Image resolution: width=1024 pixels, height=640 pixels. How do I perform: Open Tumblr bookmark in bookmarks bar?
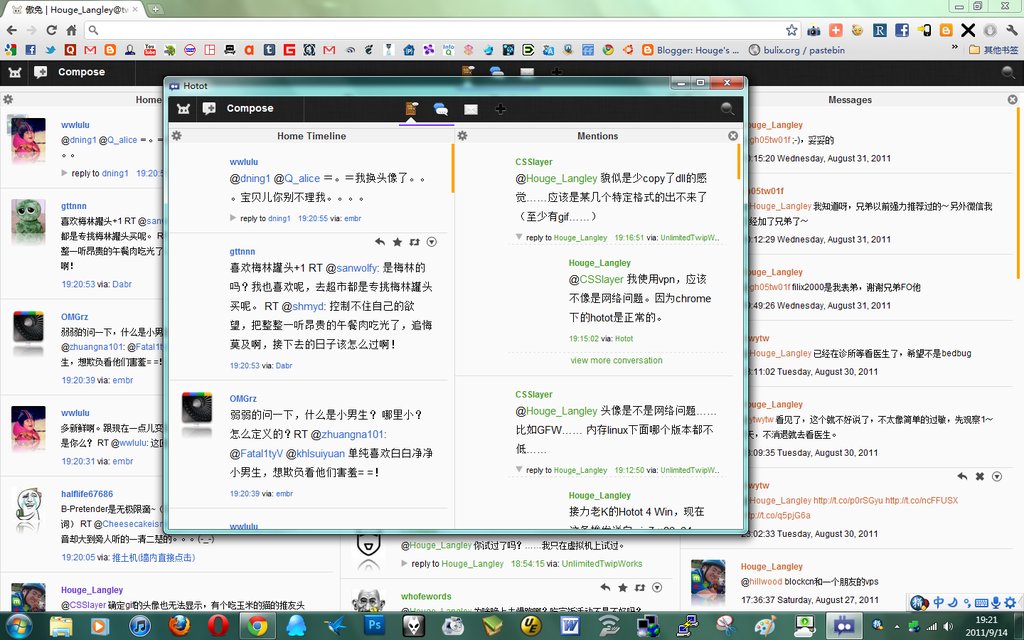pos(269,50)
